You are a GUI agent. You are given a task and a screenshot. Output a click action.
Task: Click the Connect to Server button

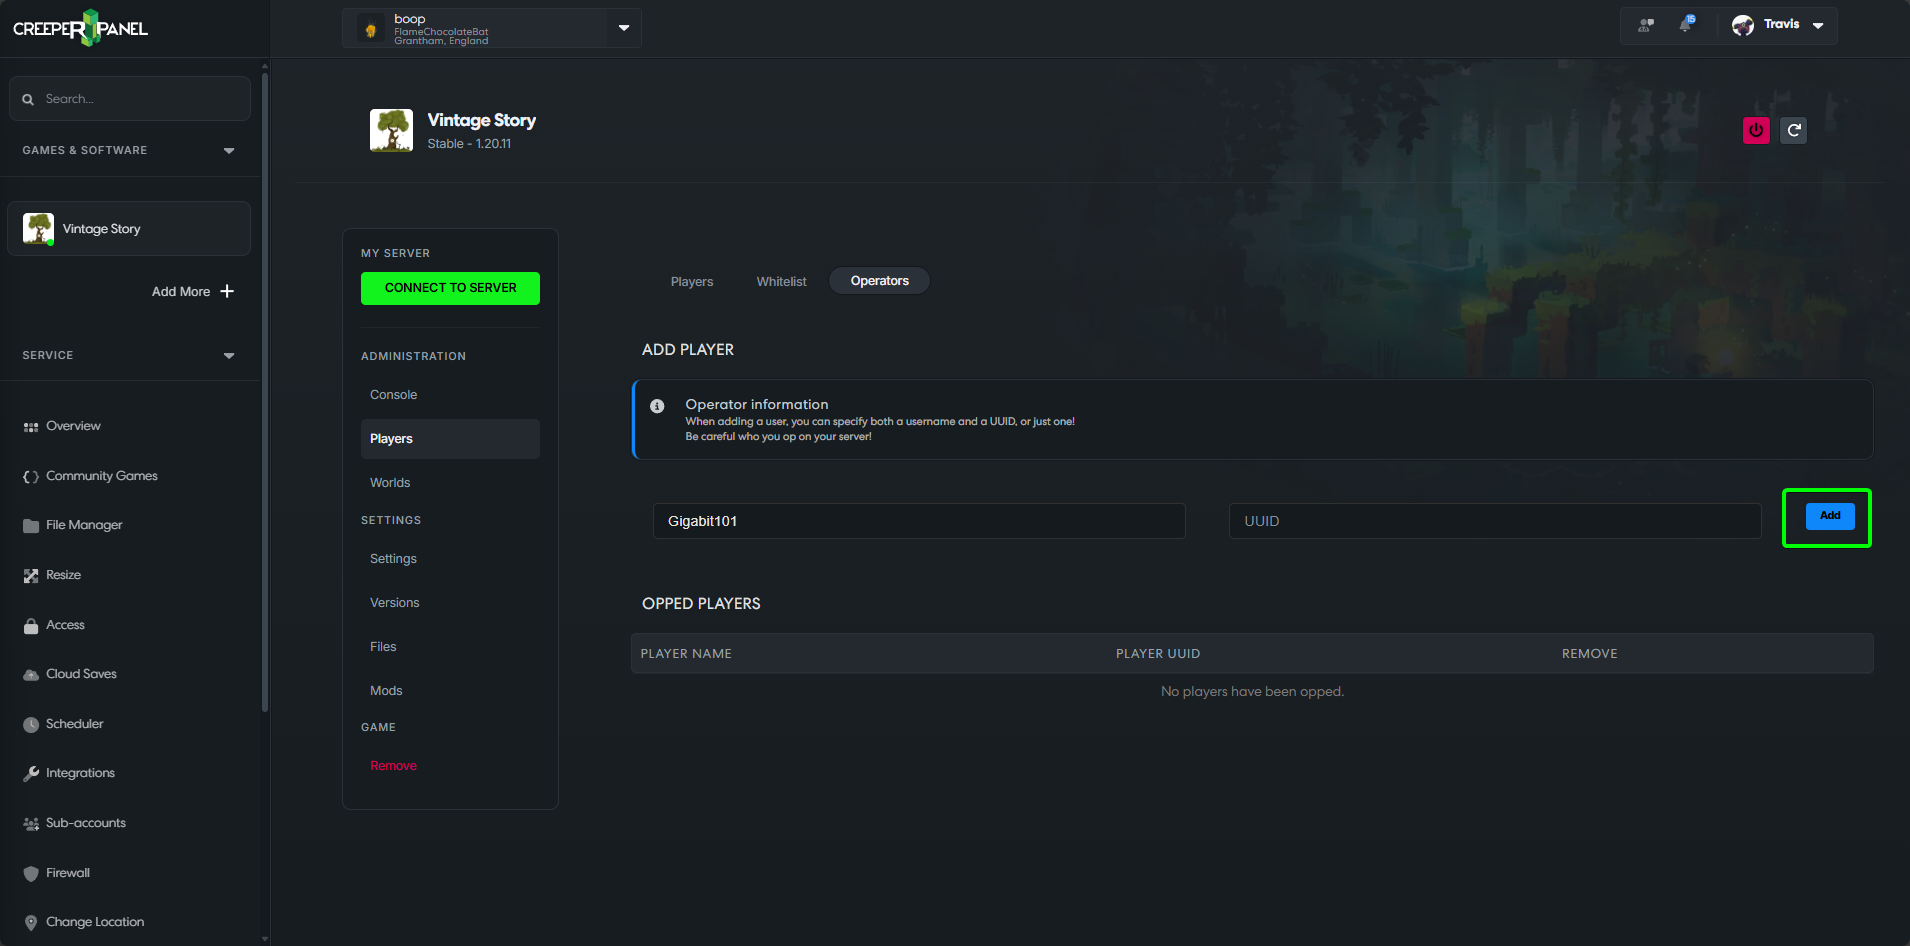tap(450, 288)
